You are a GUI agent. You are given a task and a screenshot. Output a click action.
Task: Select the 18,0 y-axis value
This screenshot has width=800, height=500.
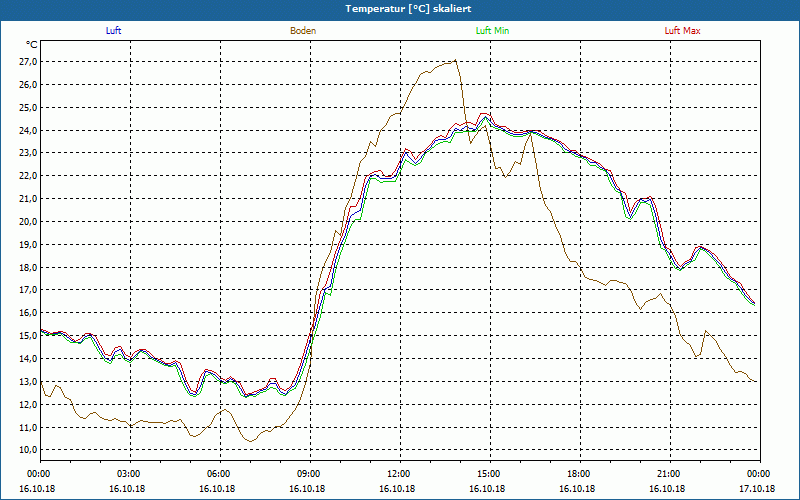[x=28, y=267]
